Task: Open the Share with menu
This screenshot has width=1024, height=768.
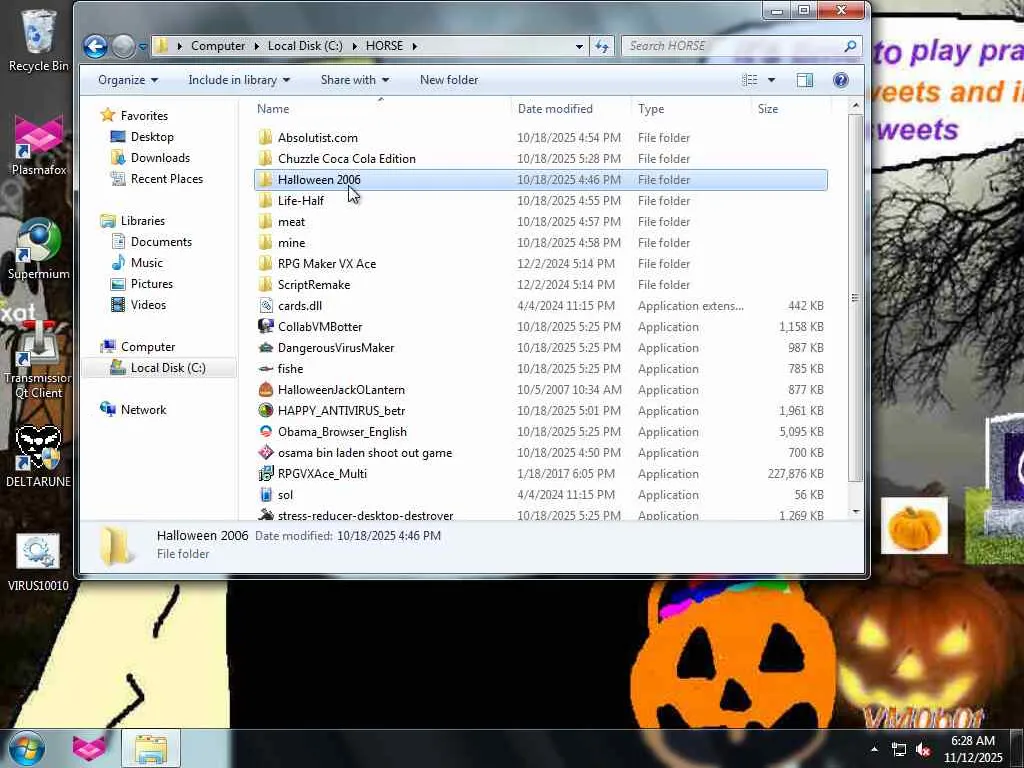Action: 355,80
